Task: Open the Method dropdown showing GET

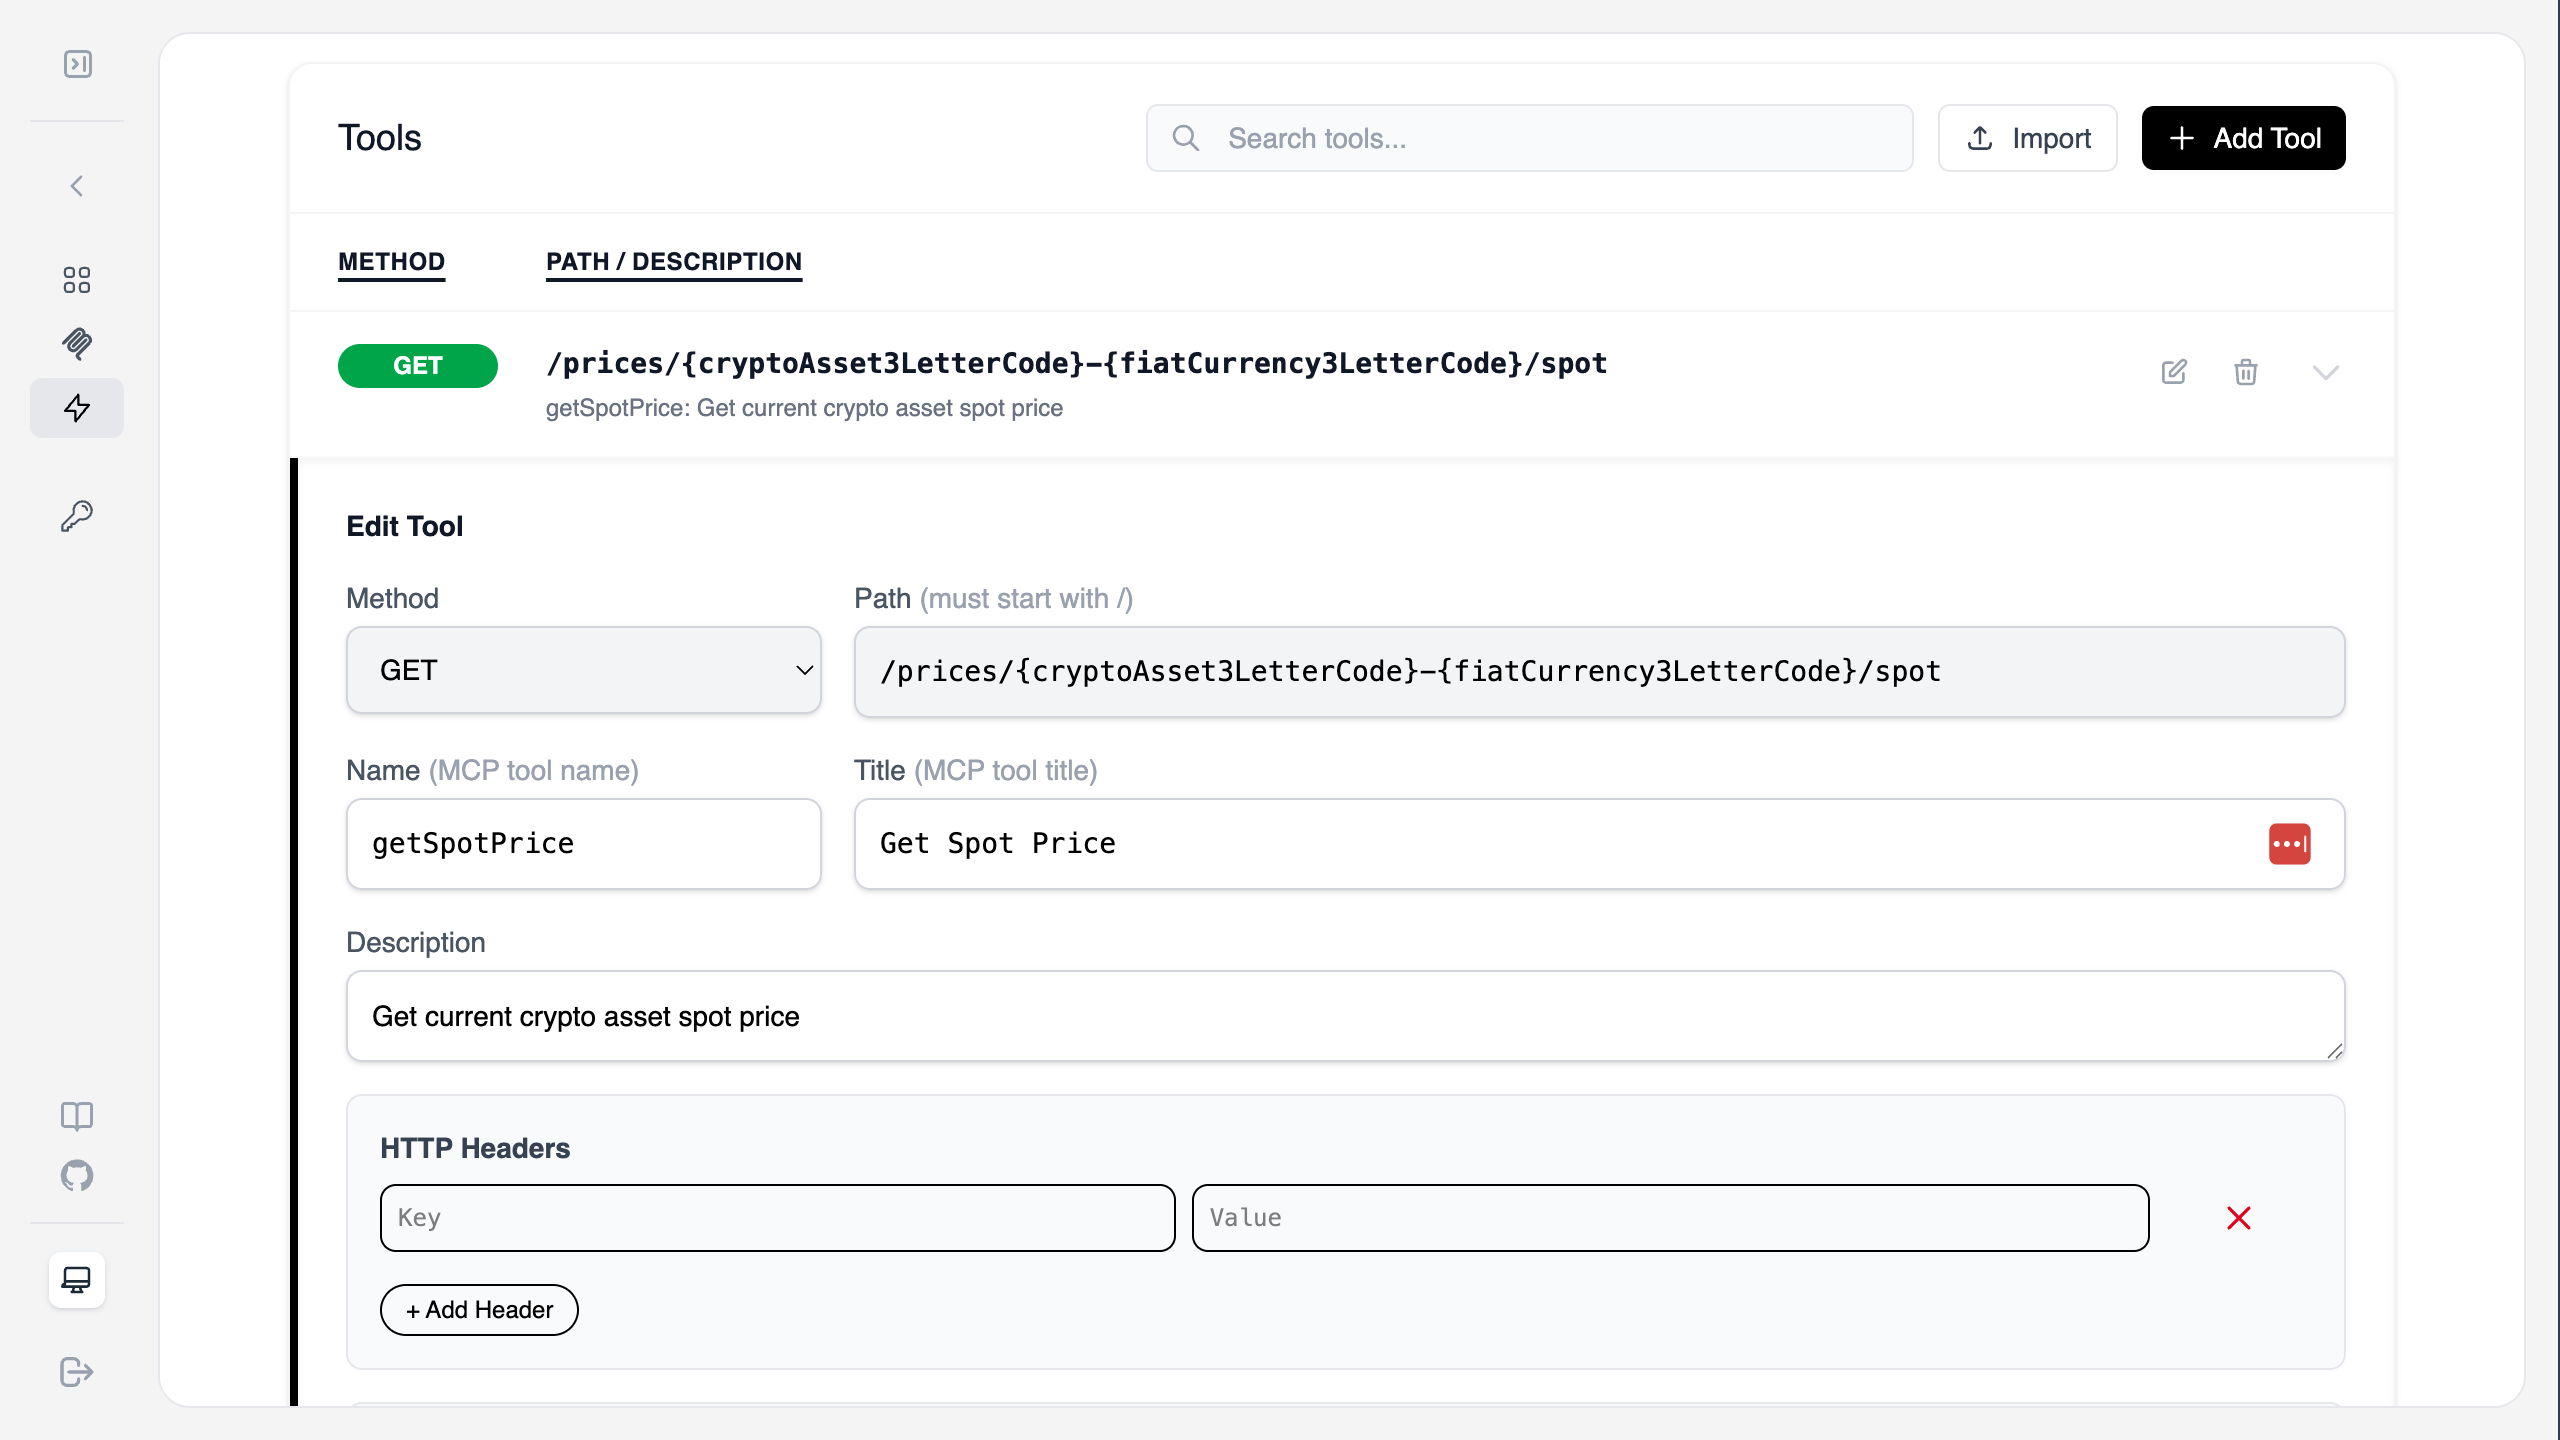Action: (x=583, y=670)
